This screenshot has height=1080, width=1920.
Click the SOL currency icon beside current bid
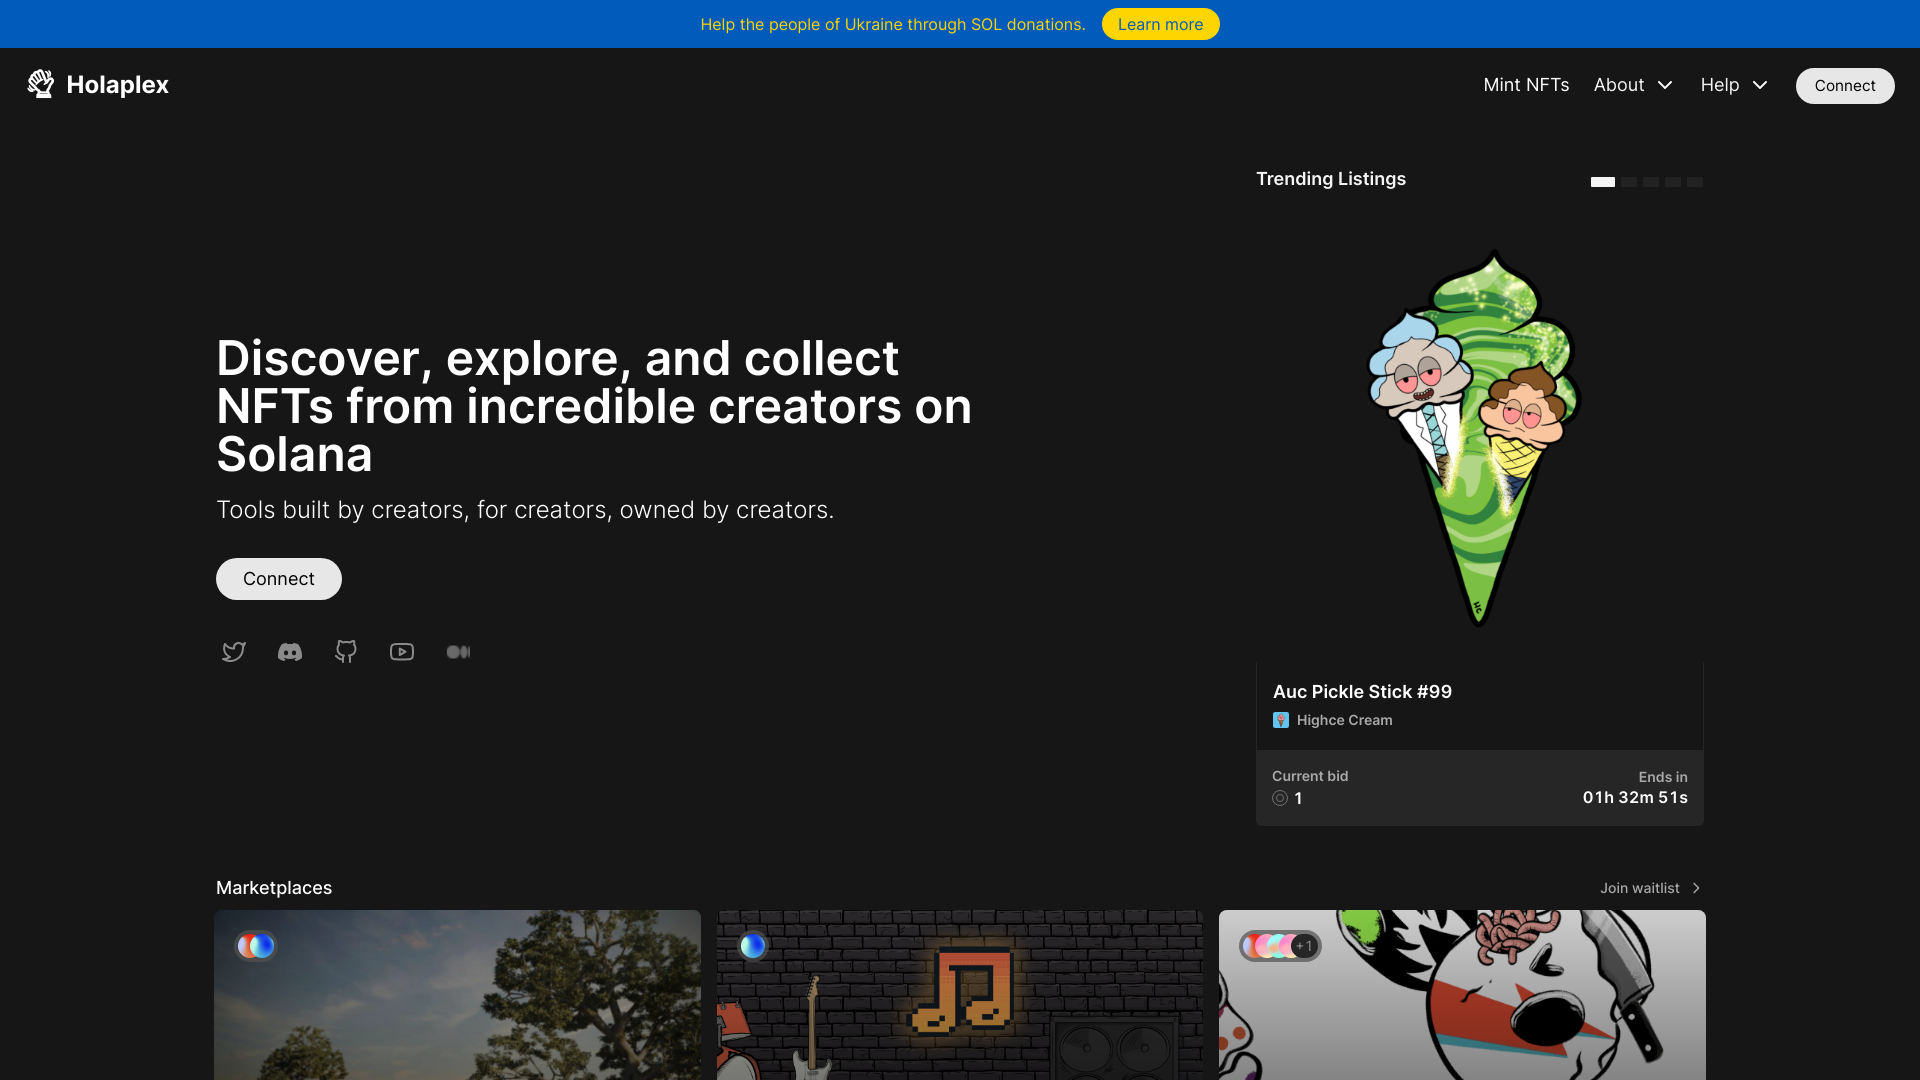click(1280, 798)
